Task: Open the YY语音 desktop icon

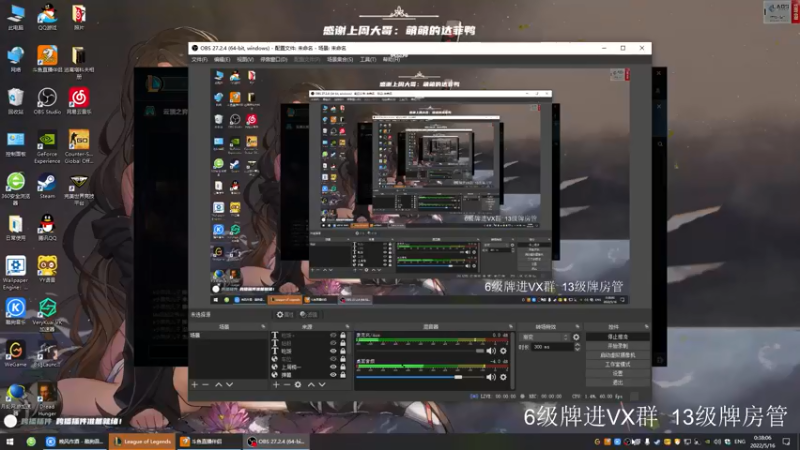Action: coord(47,269)
